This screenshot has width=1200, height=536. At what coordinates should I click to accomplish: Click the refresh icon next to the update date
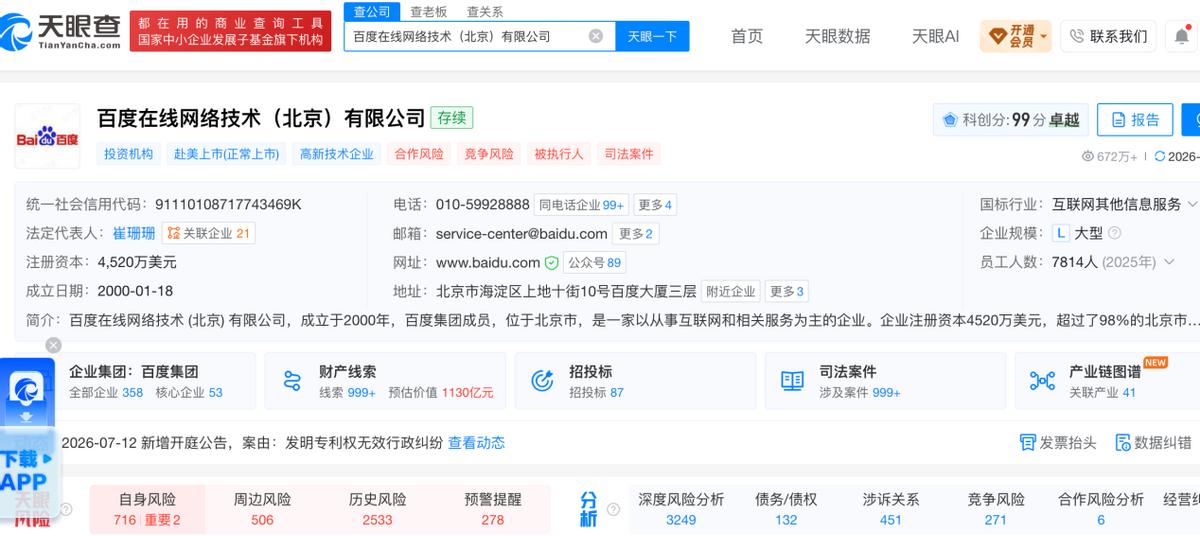(1160, 156)
